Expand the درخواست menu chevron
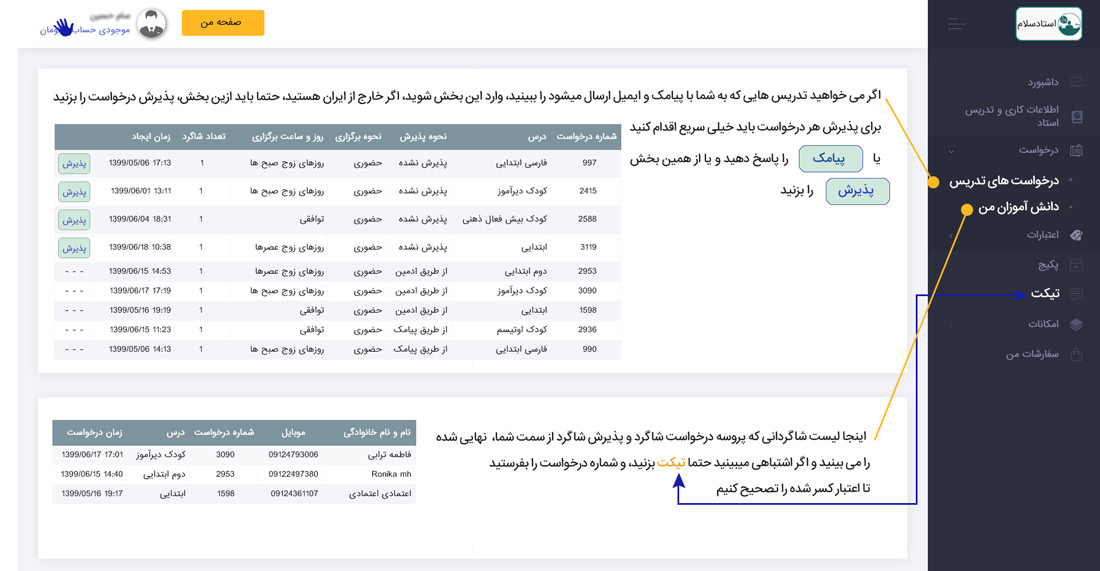 (x=951, y=151)
